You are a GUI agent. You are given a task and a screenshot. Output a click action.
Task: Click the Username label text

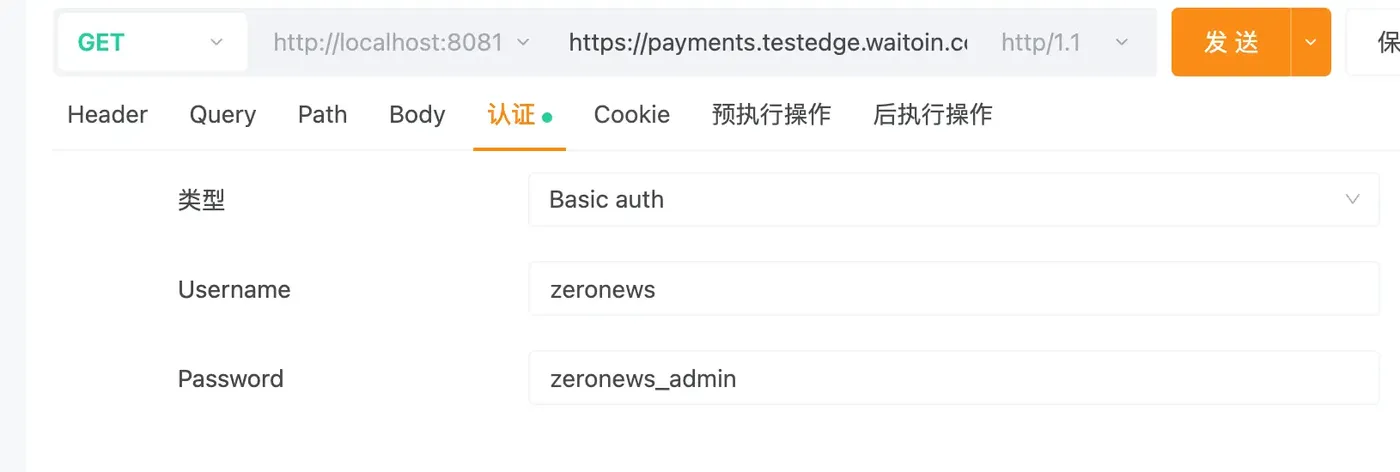click(234, 289)
